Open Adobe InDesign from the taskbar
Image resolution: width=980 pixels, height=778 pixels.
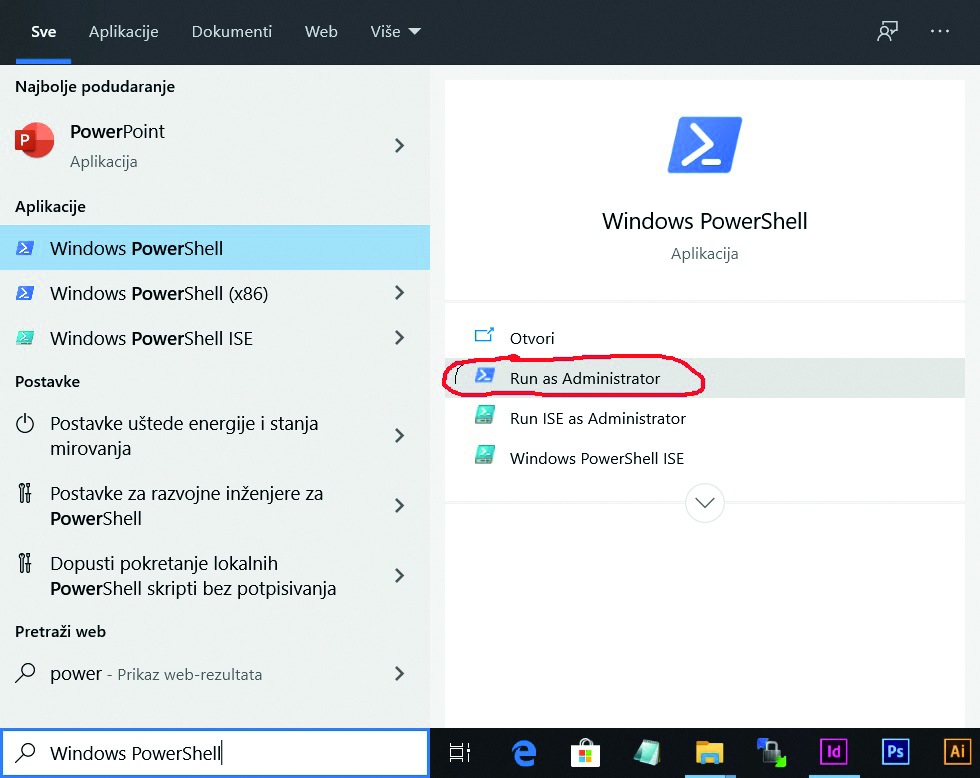[832, 752]
